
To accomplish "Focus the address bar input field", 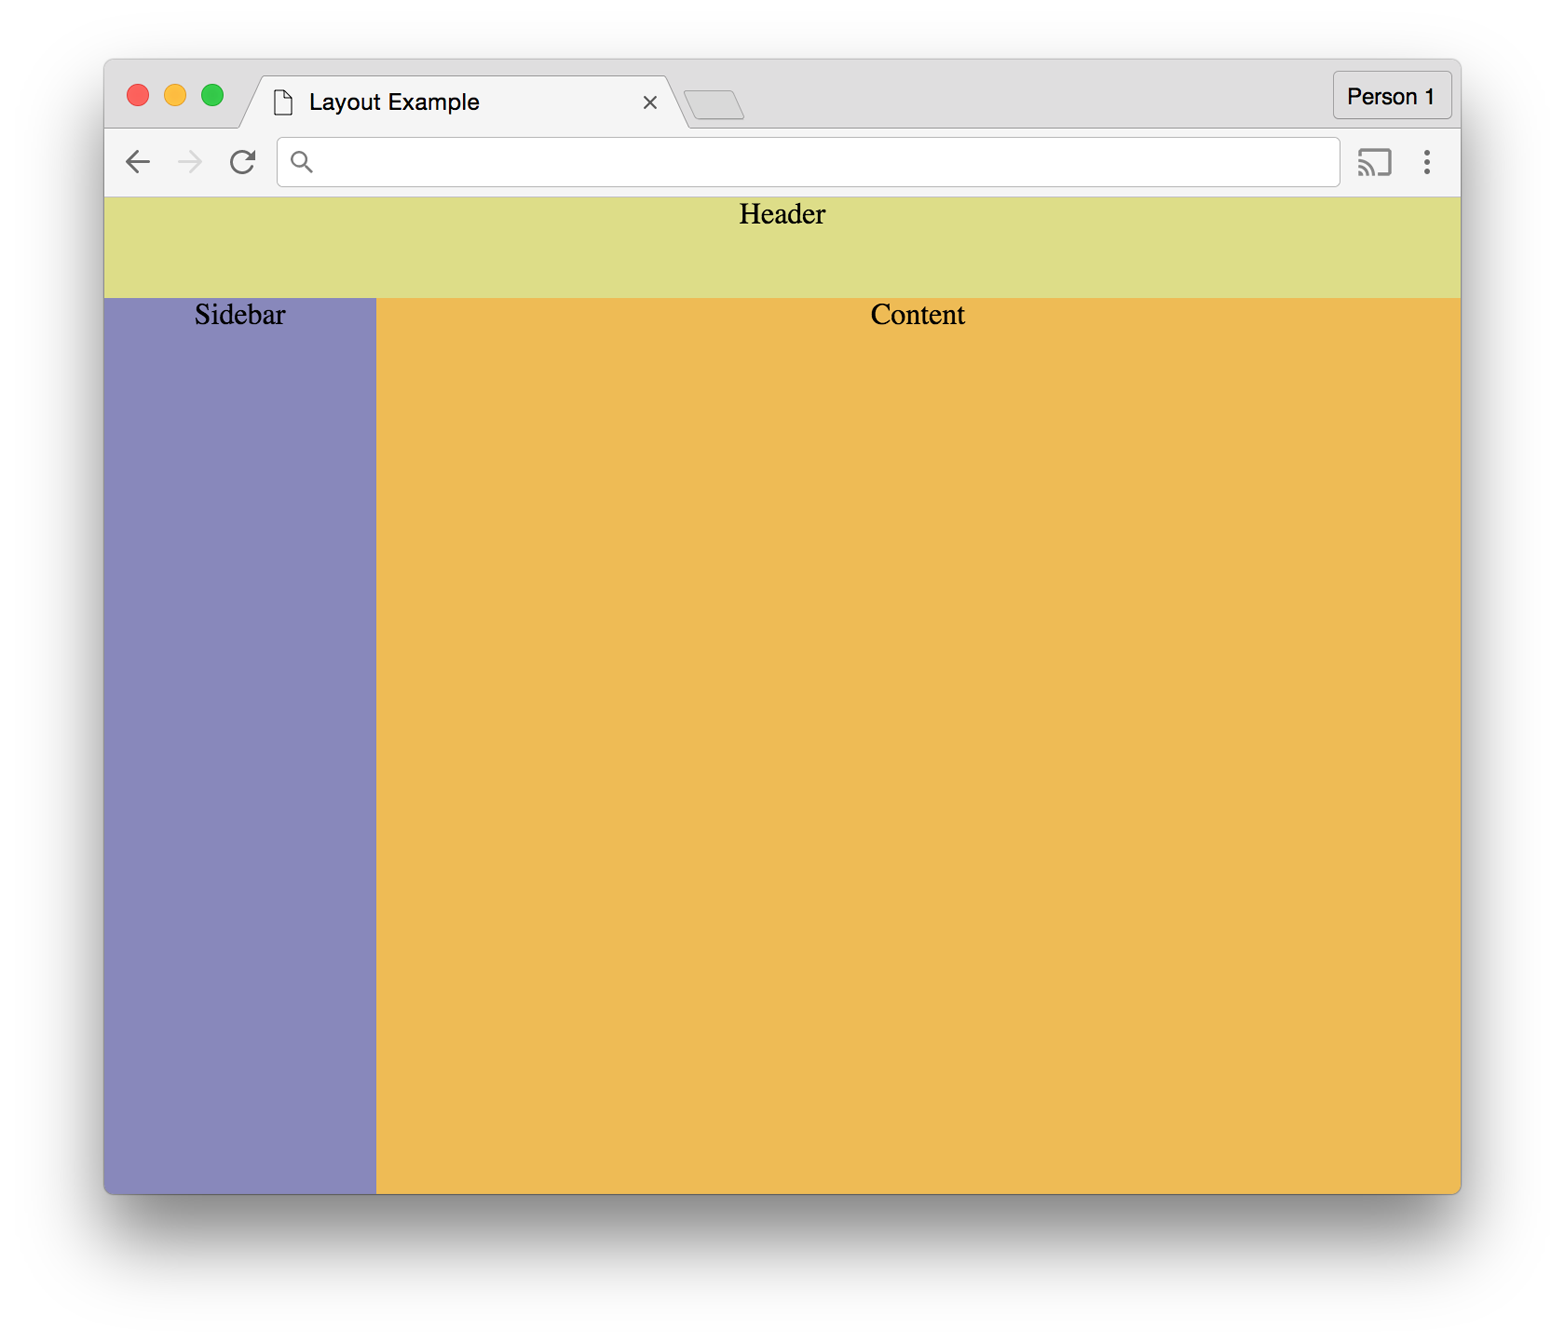I will click(808, 162).
